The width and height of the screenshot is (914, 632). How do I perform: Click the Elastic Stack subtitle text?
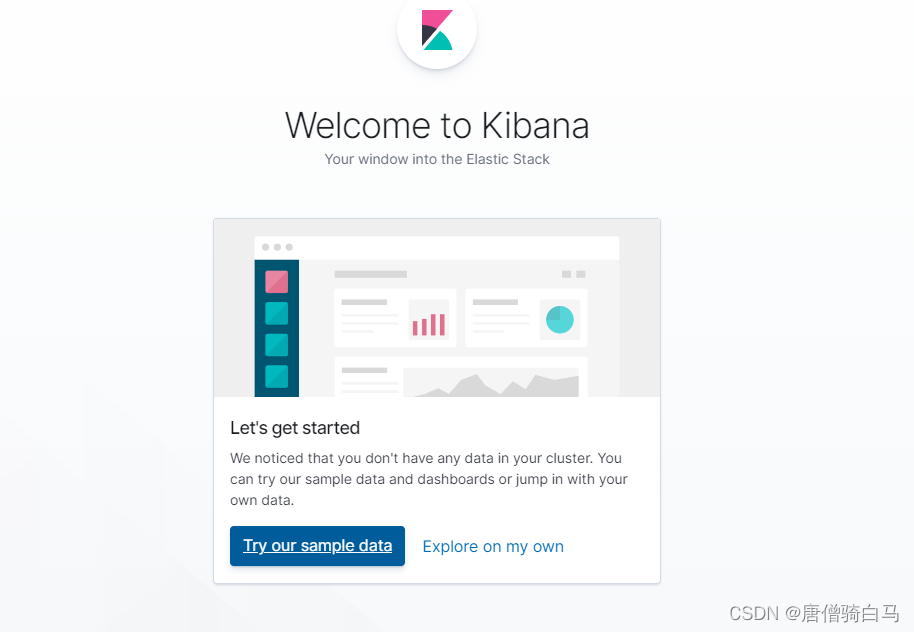coord(437,158)
